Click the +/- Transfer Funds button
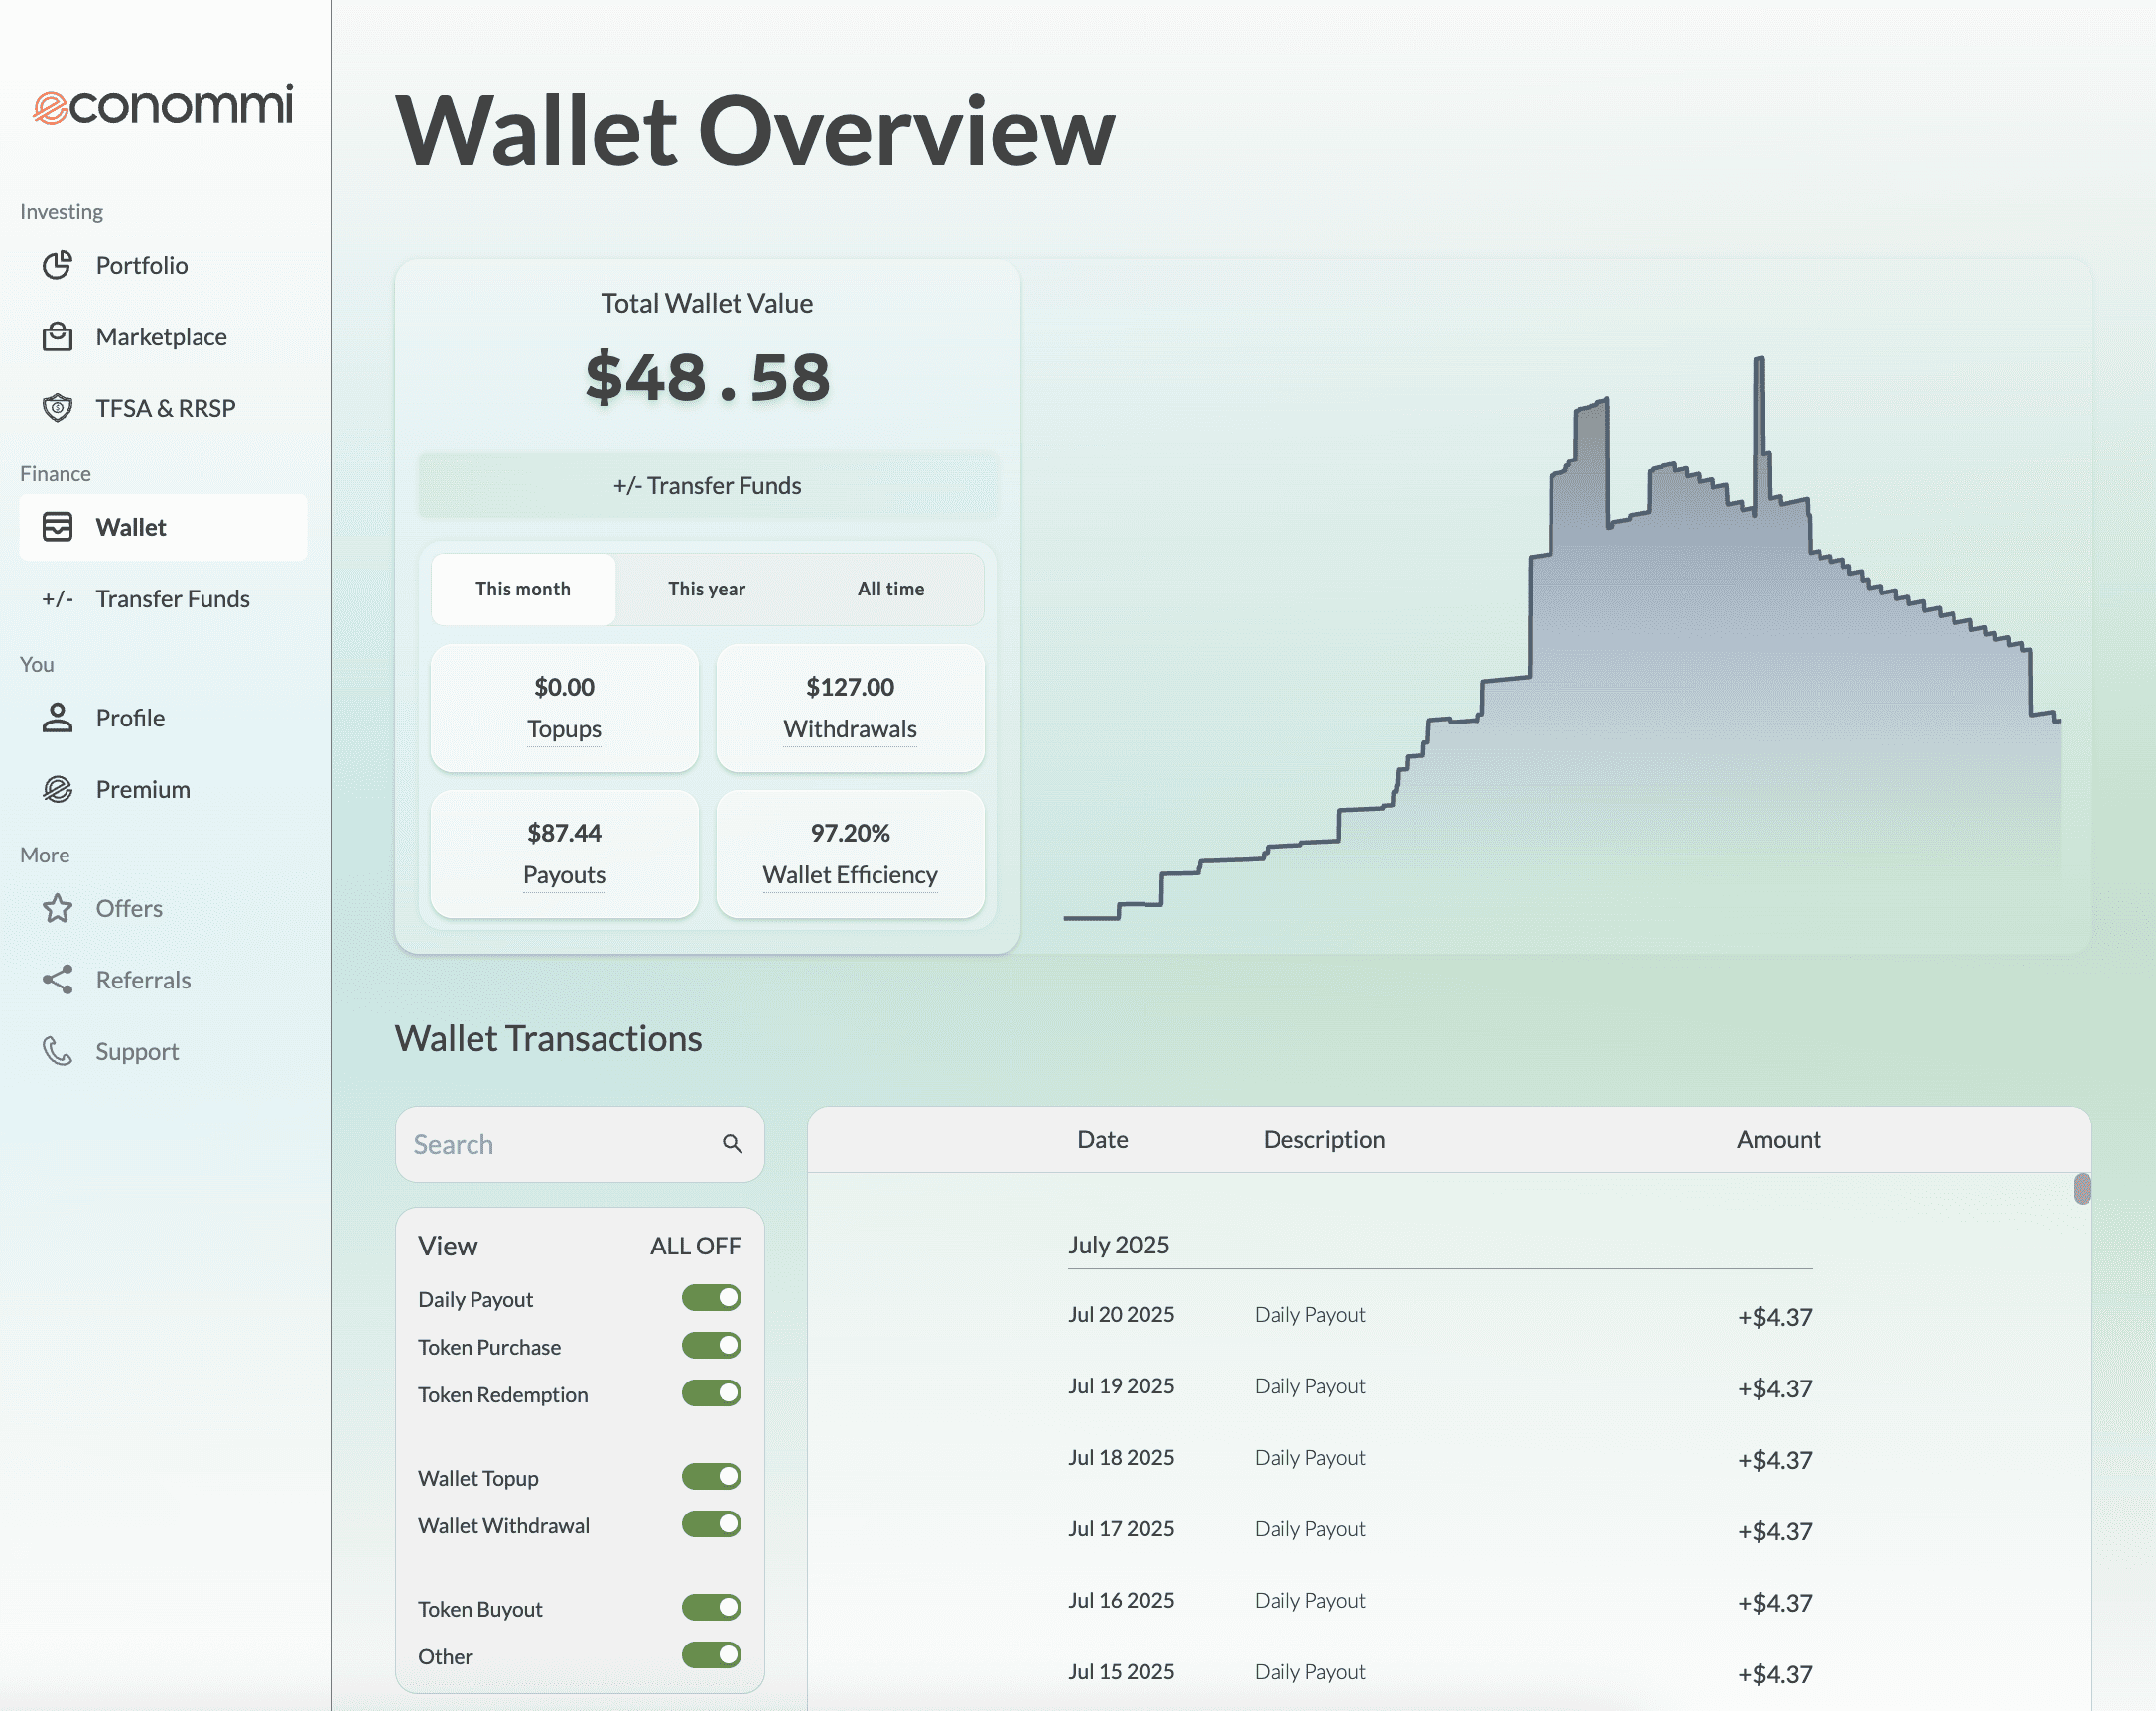The width and height of the screenshot is (2156, 1711). (707, 486)
